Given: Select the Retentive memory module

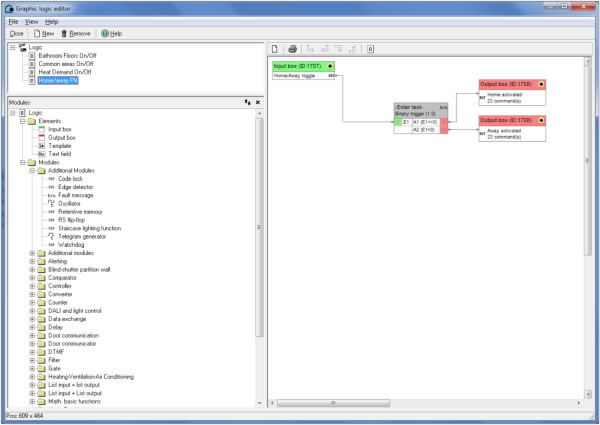Looking at the screenshot, I should point(80,212).
